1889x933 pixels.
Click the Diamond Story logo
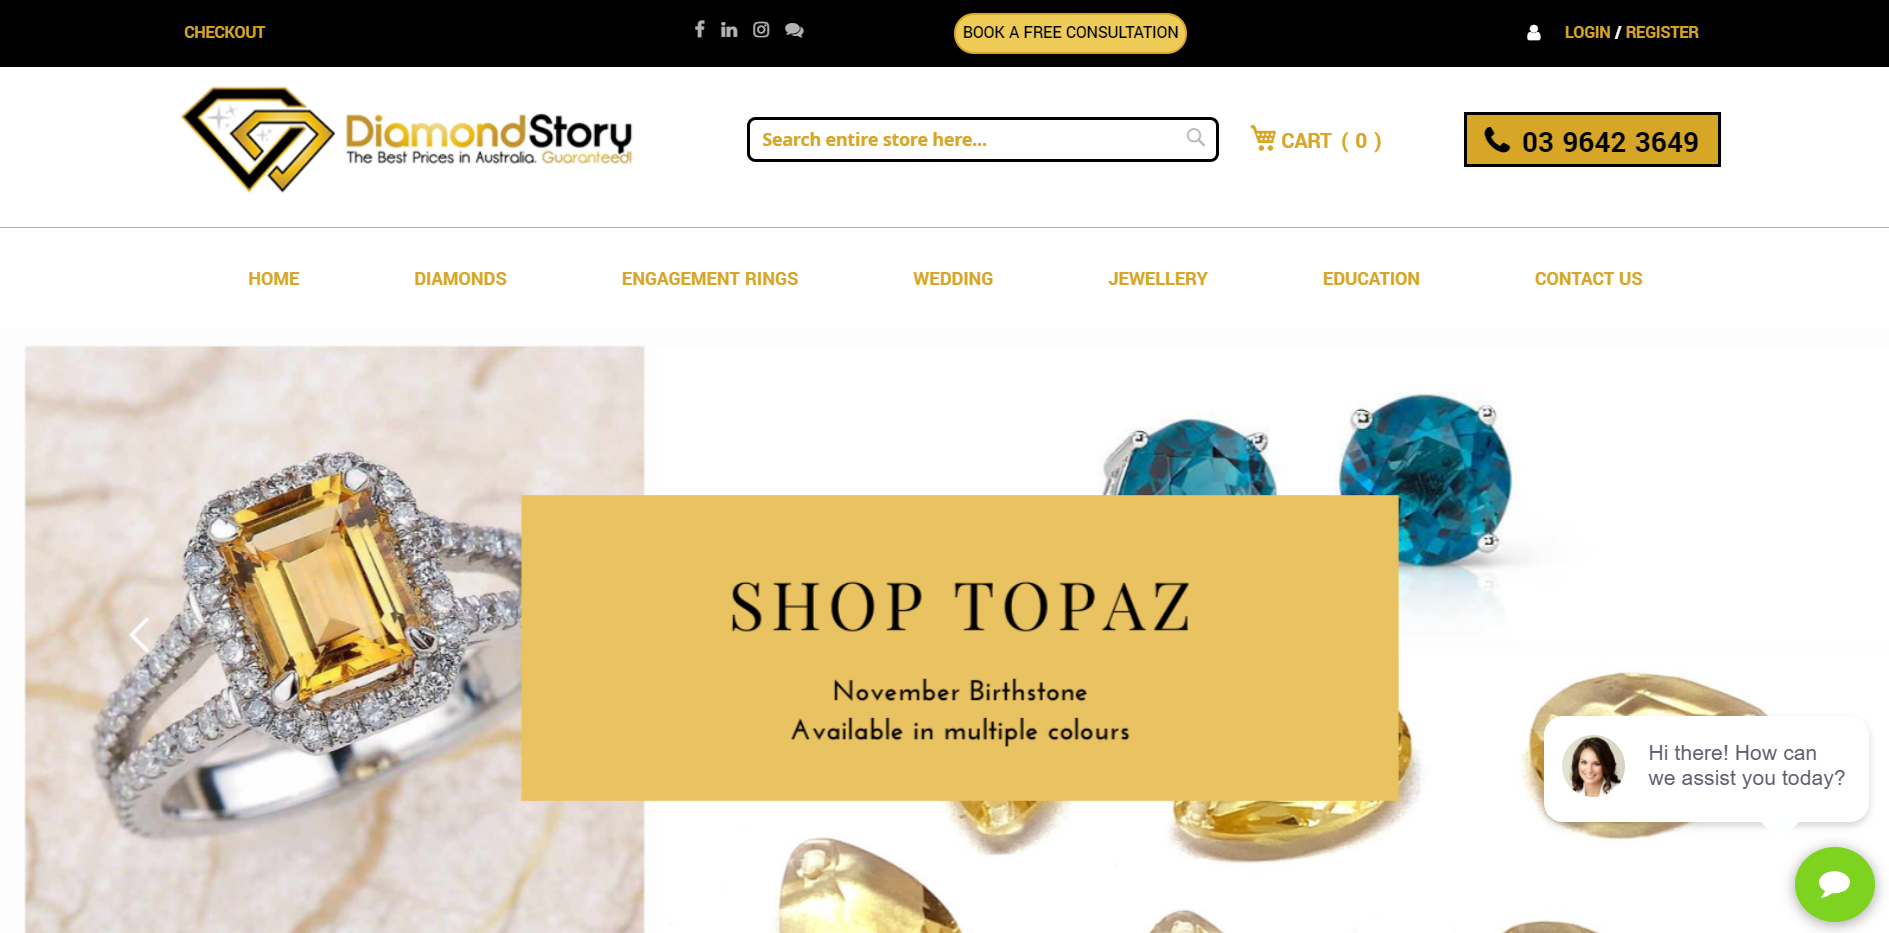407,139
